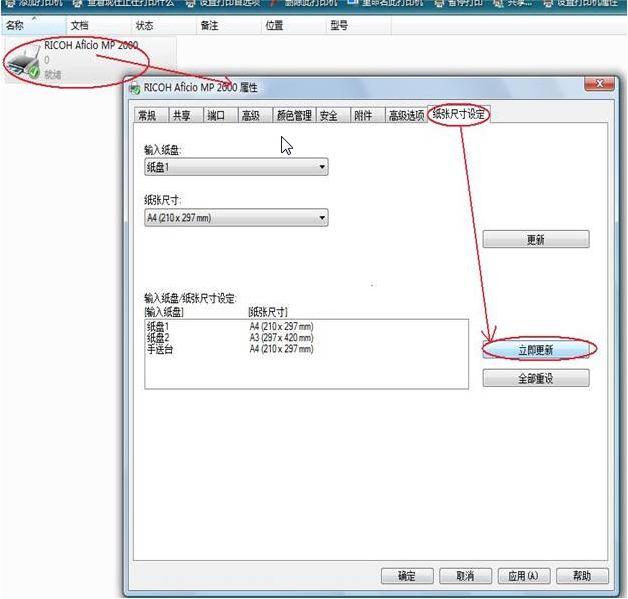Select the RICOH Aficio MP 2000 printer icon
Viewport: 628px width, 599px height.
tap(23, 64)
